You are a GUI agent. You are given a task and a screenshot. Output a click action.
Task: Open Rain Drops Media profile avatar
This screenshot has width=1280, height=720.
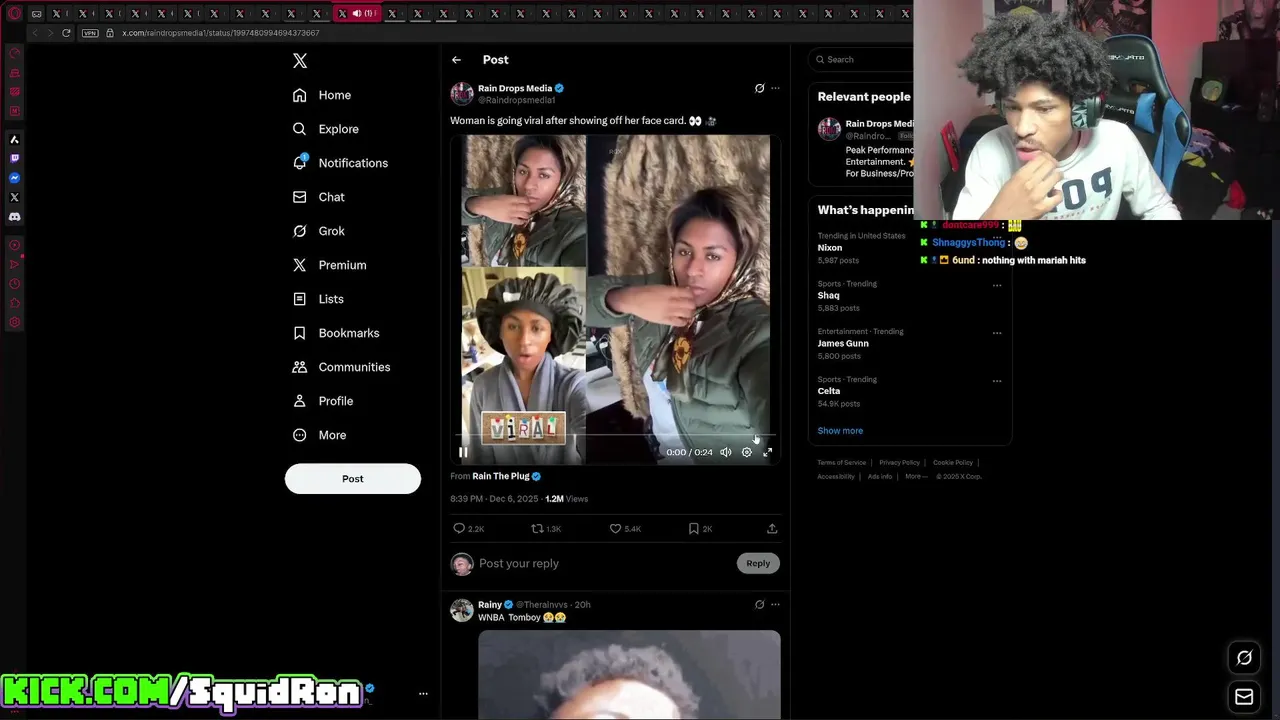coord(462,94)
